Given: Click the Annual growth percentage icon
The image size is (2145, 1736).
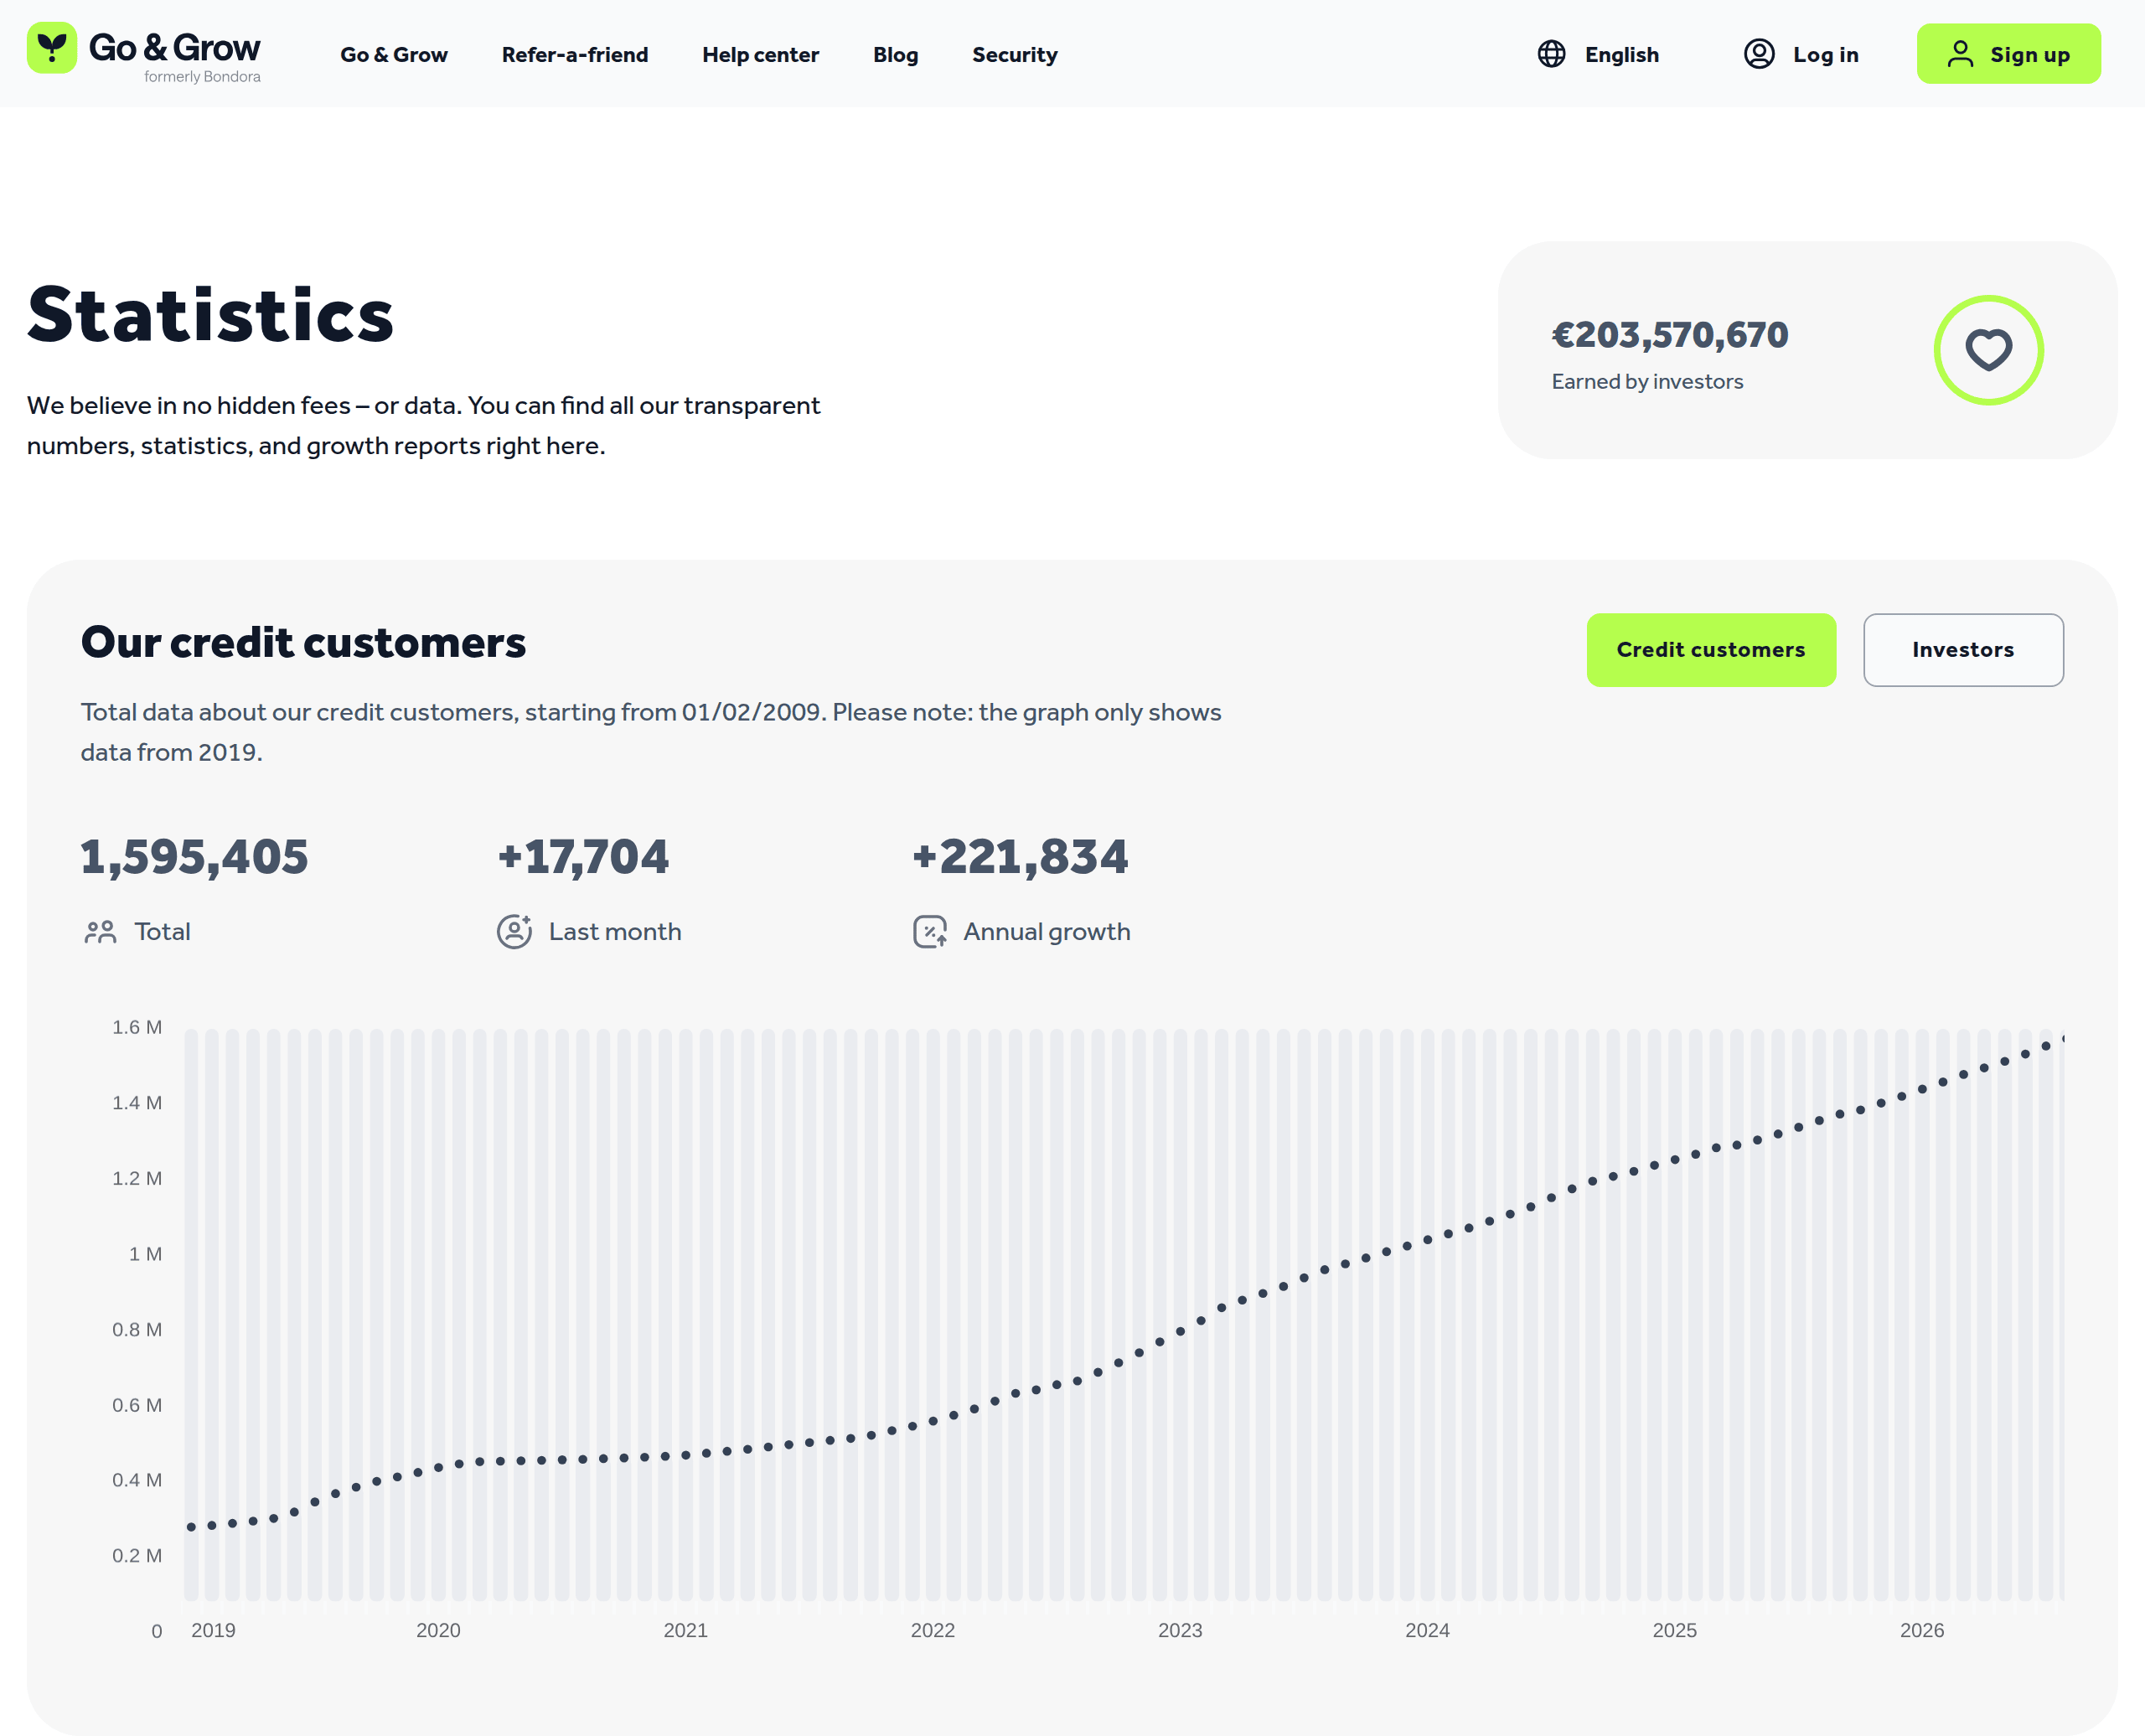Looking at the screenshot, I should pyautogui.click(x=930, y=931).
